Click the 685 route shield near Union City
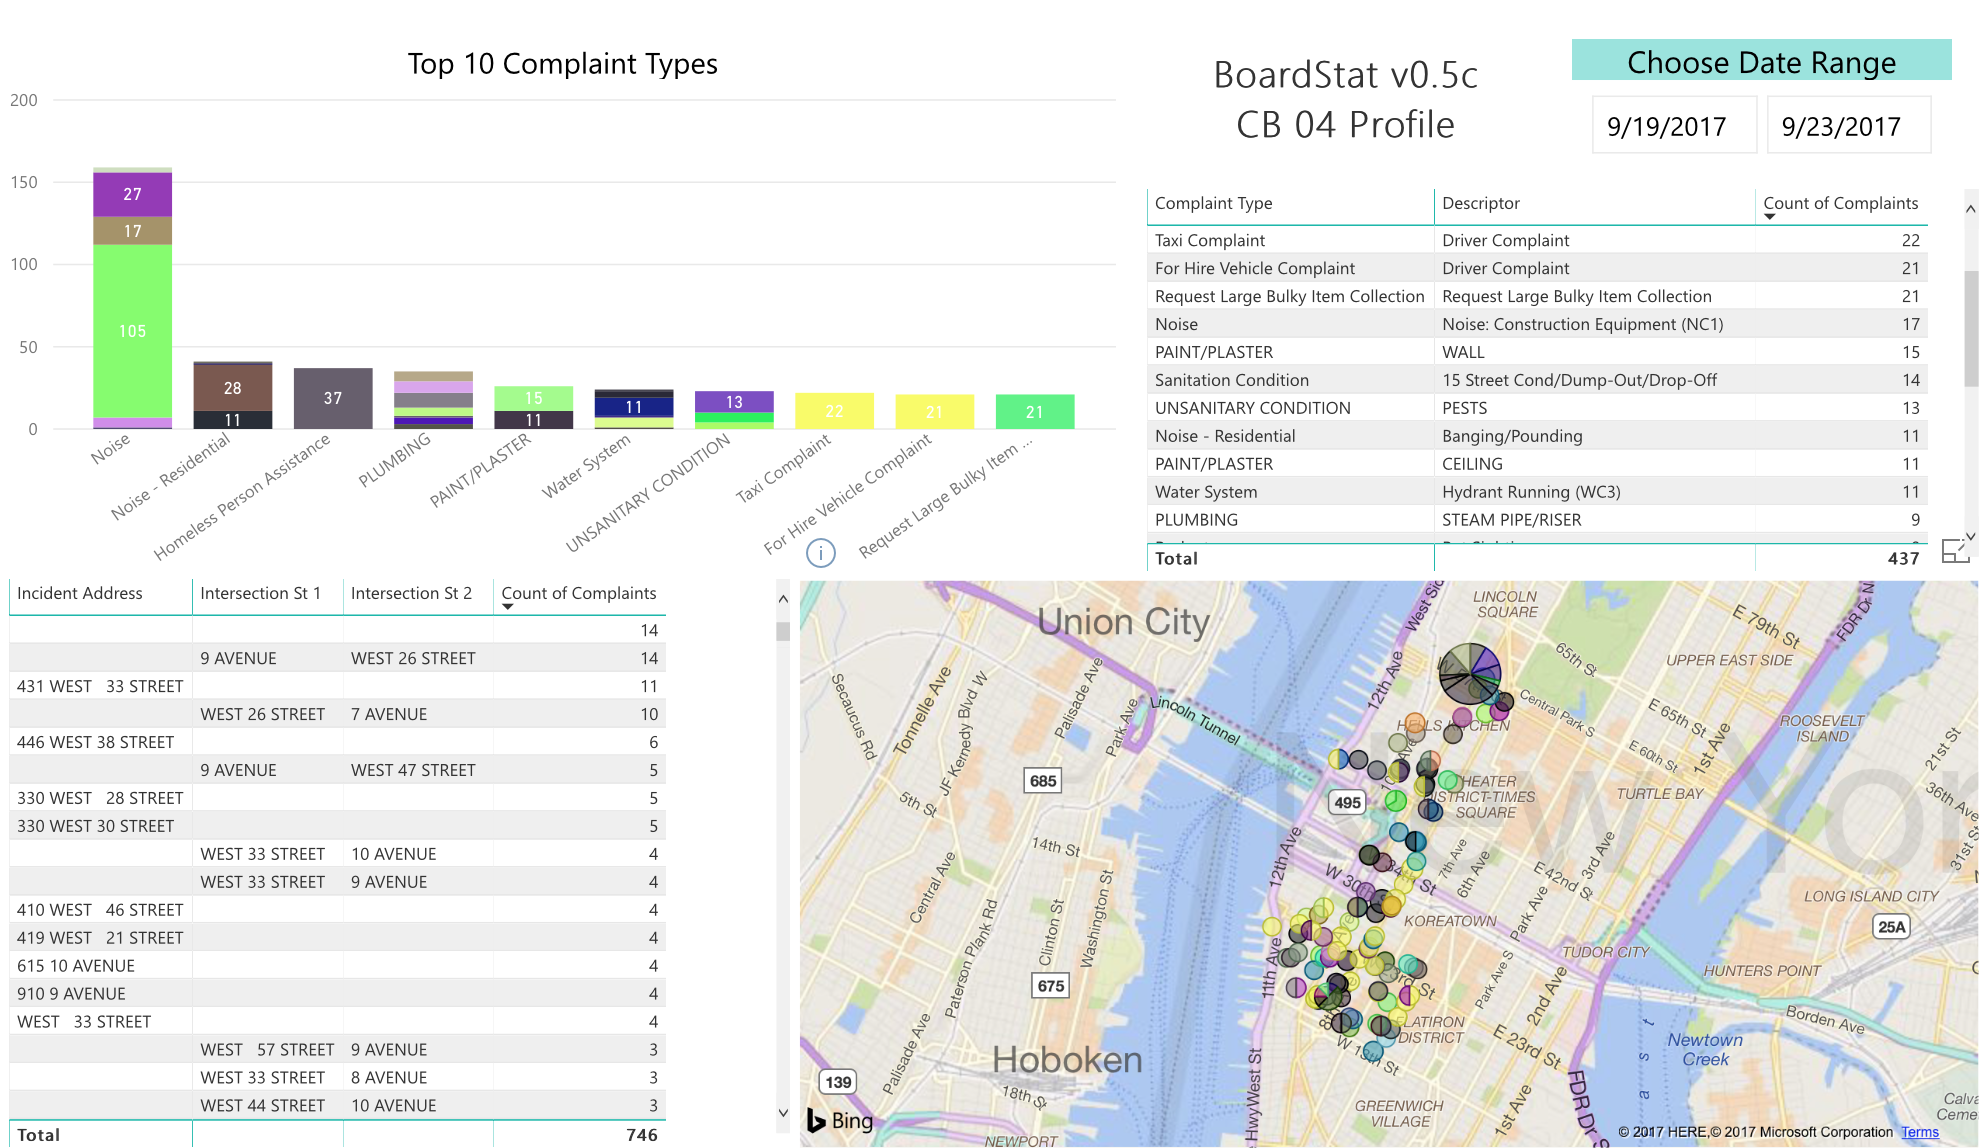The image size is (1986, 1148). tap(1042, 781)
